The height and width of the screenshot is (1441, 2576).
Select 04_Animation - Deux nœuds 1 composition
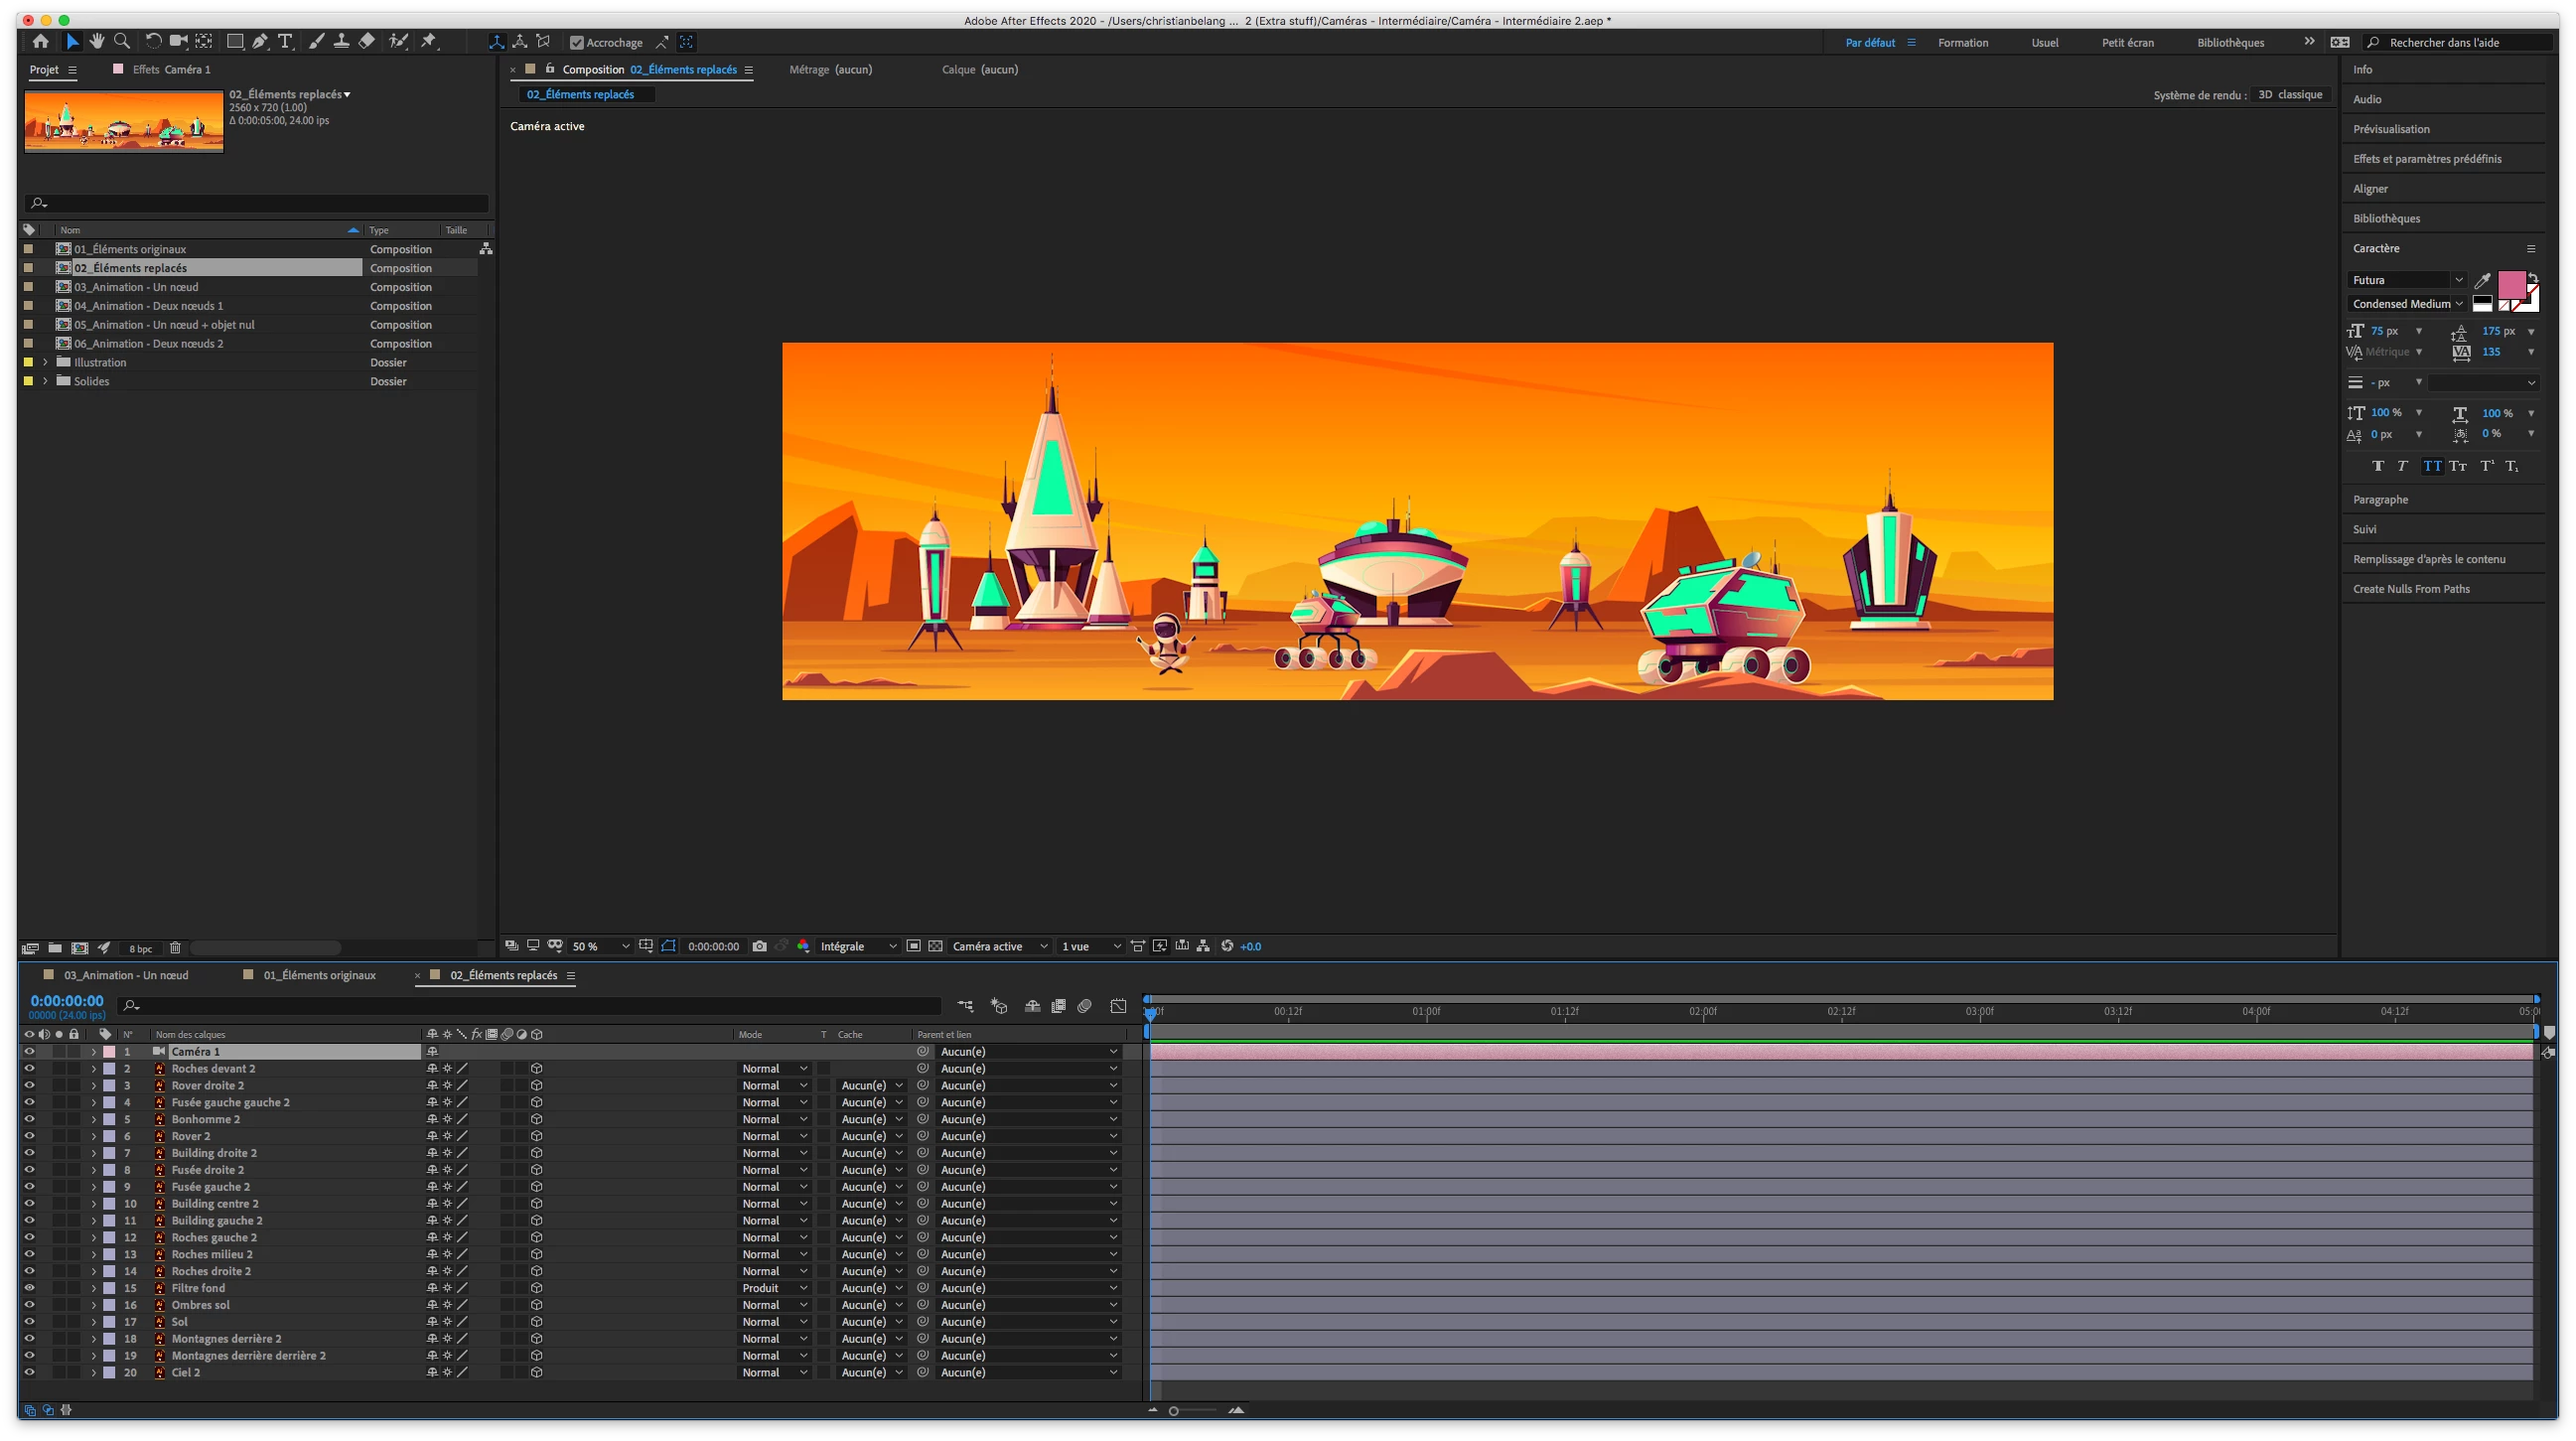(148, 306)
